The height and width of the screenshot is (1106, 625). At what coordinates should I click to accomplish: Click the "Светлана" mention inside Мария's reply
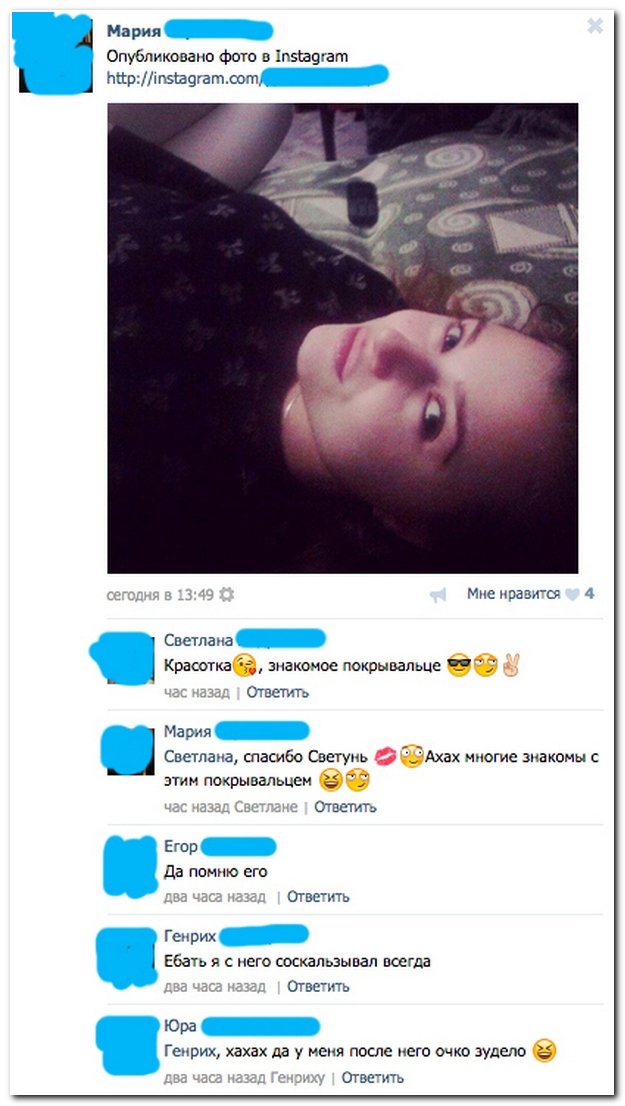coord(198,757)
